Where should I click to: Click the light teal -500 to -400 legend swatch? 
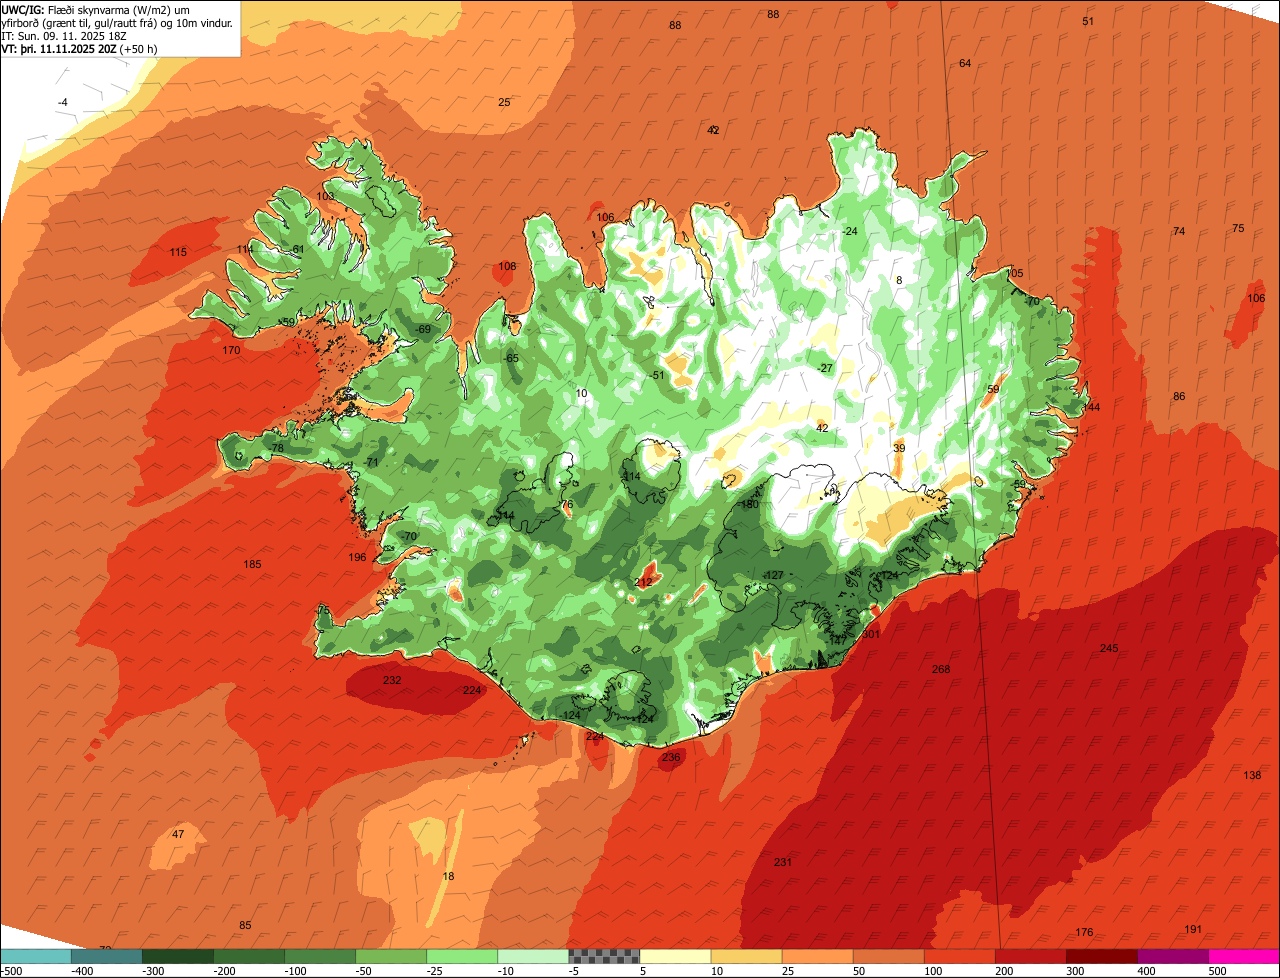pyautogui.click(x=36, y=956)
